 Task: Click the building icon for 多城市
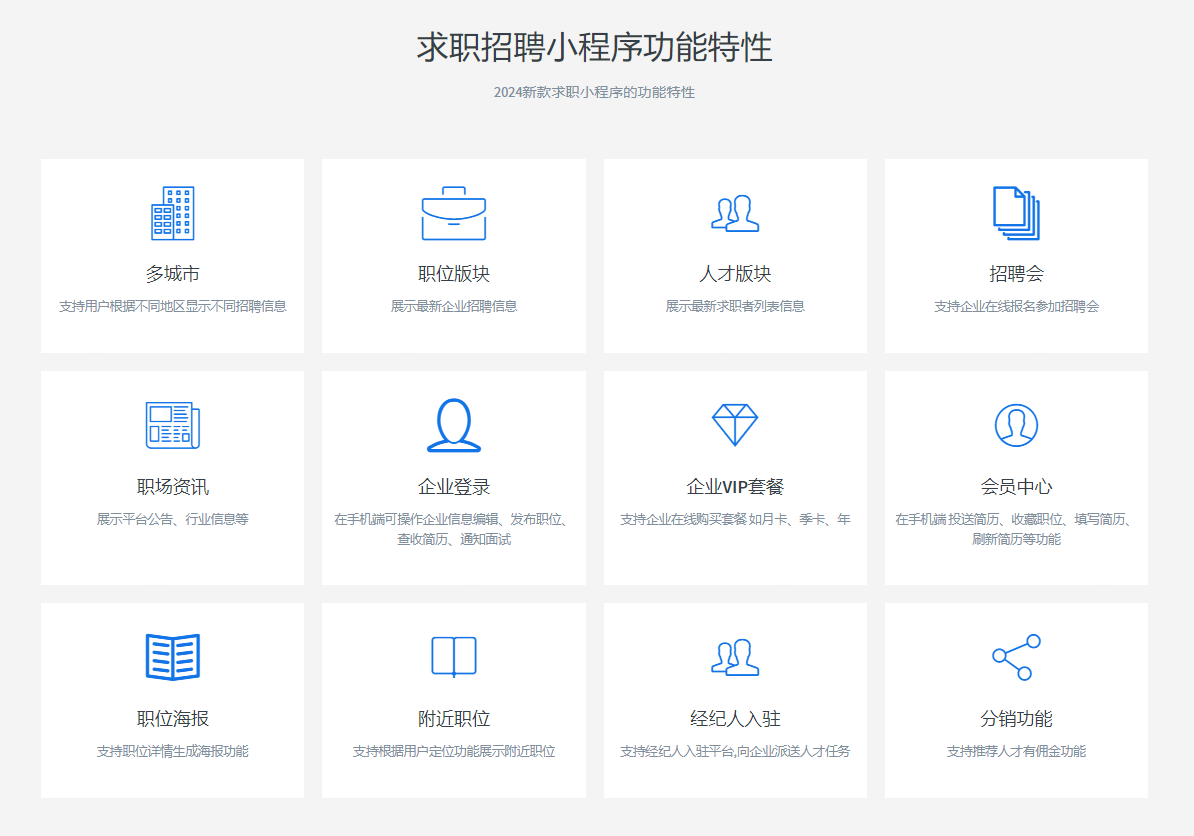click(172, 213)
